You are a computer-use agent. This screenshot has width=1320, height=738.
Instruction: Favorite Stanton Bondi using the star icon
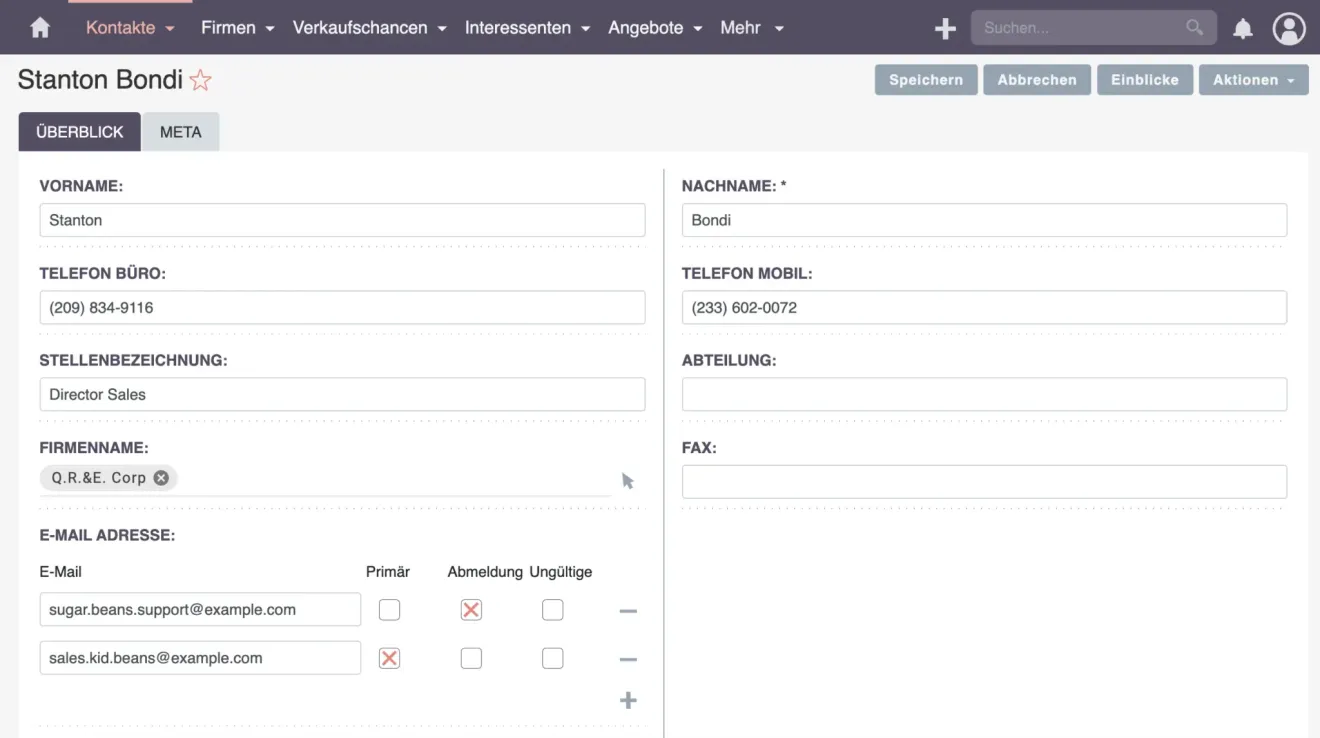(x=200, y=80)
